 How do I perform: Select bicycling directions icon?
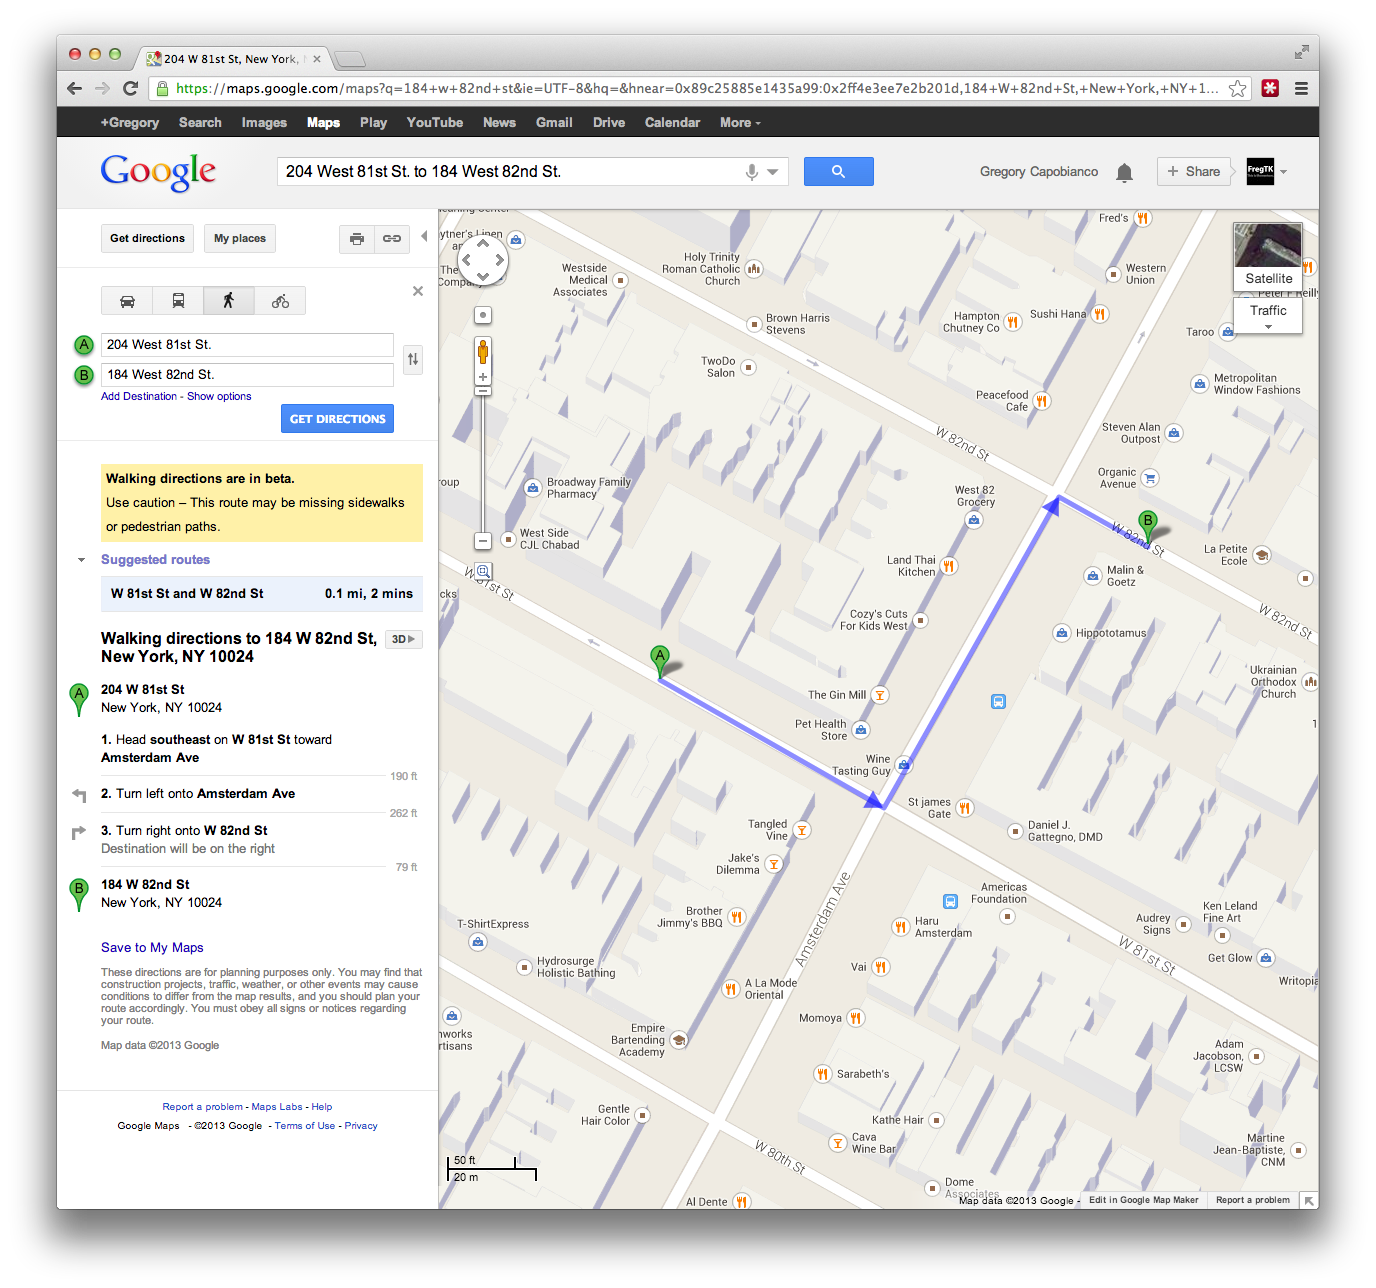[280, 301]
